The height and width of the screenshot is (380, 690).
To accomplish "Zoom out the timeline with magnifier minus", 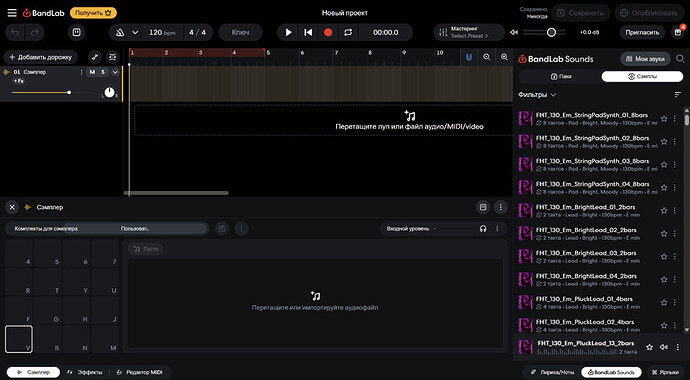I will (x=486, y=57).
